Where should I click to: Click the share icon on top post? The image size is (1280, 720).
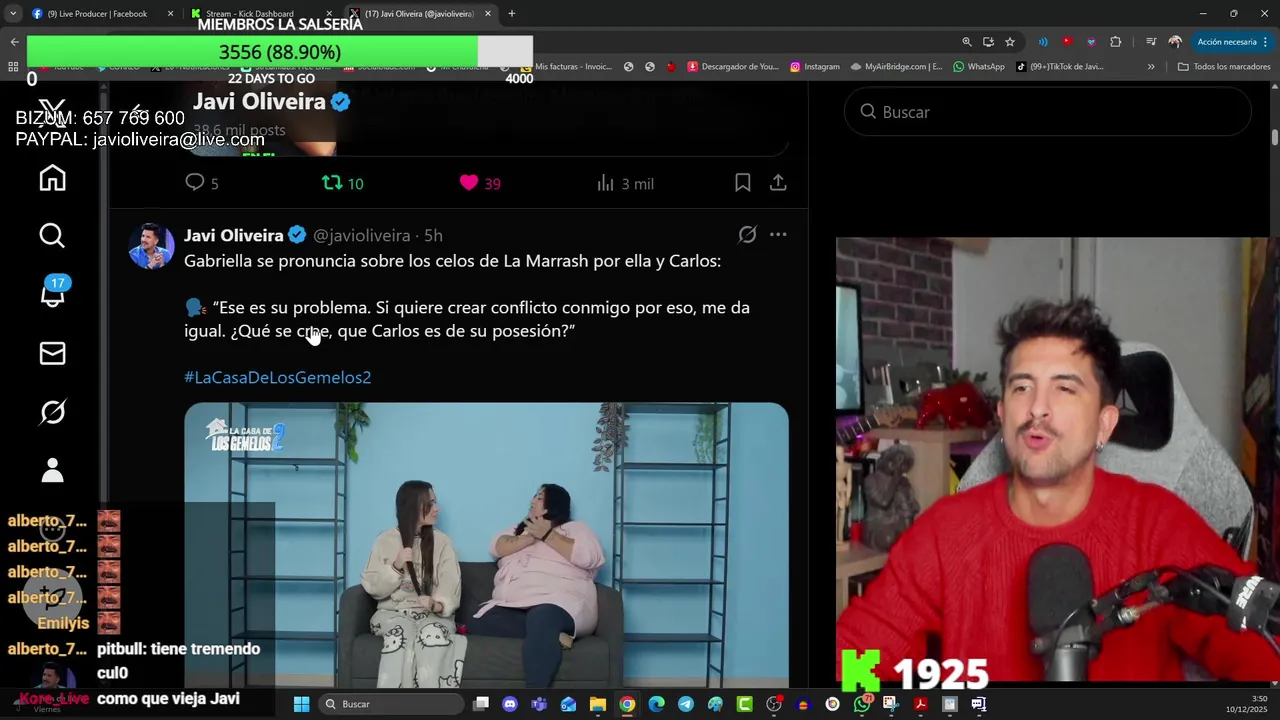coord(778,183)
